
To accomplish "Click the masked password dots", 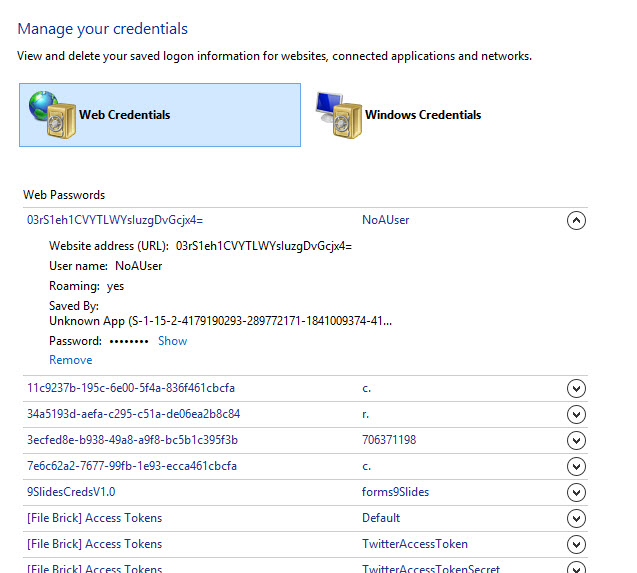I will 129,341.
